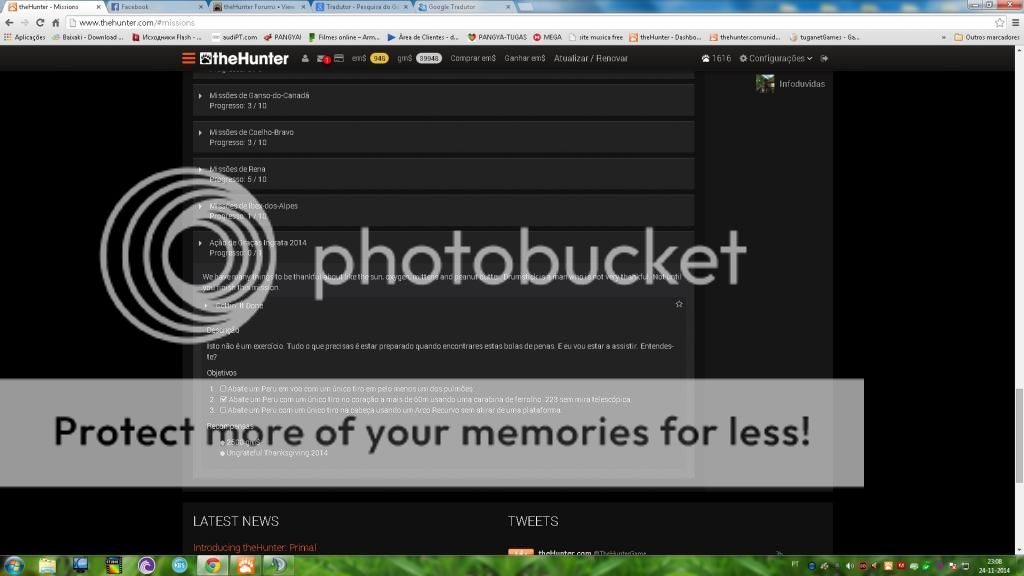Uncheck the .223 lever carbine objective checkbox
1024x576 pixels.
pyautogui.click(x=223, y=399)
